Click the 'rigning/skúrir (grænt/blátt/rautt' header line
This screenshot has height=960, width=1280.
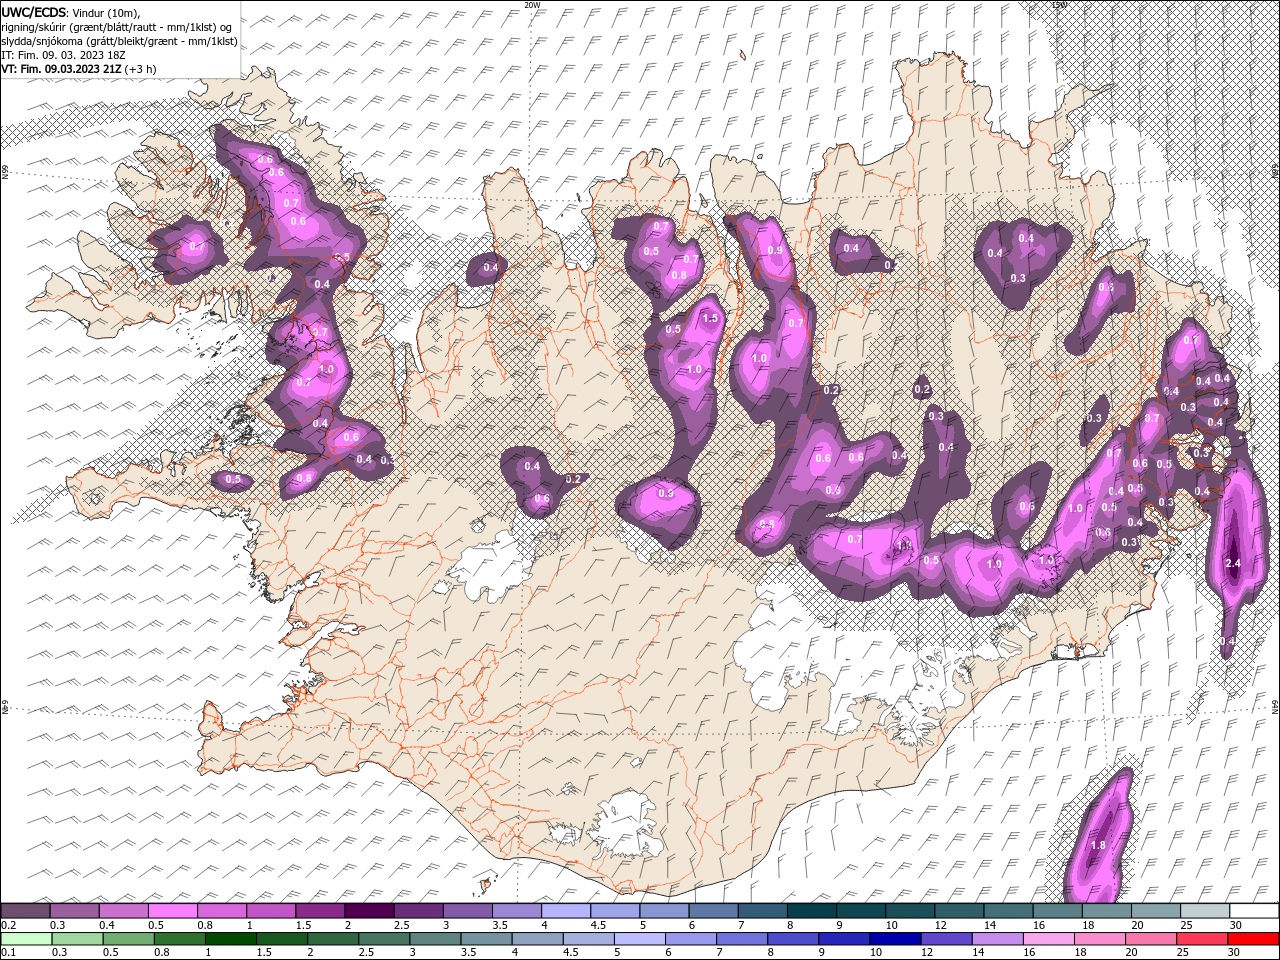point(117,27)
